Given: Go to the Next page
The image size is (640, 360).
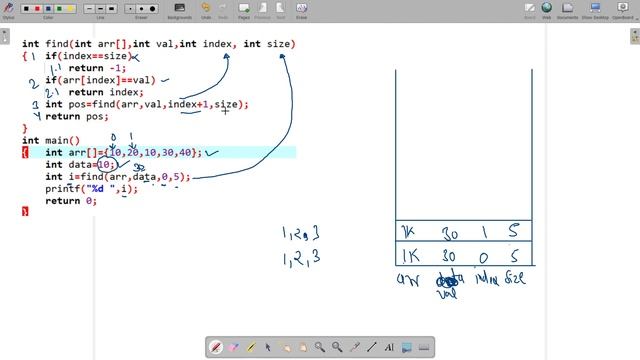Looking at the screenshot, I should point(280,10).
